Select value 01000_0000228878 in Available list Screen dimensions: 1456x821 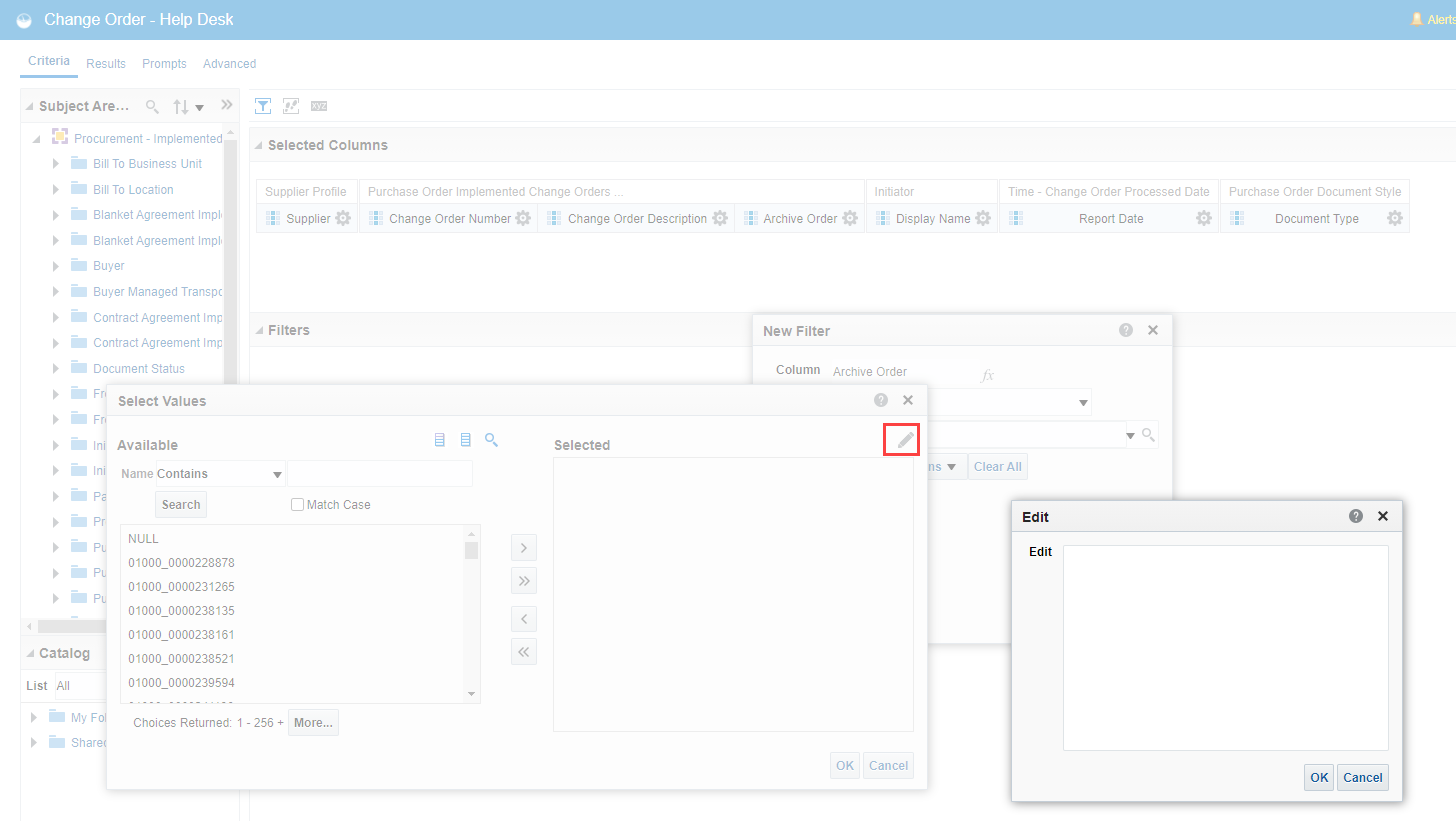(181, 563)
